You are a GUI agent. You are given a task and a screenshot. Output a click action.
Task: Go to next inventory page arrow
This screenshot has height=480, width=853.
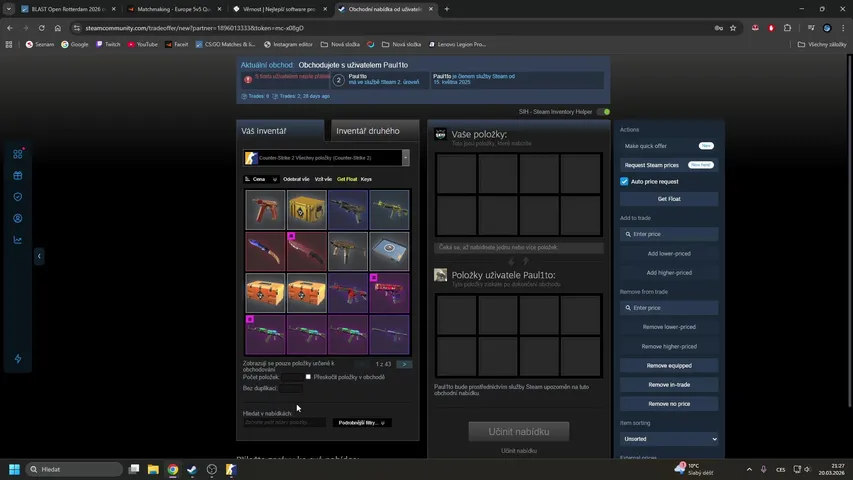point(404,364)
